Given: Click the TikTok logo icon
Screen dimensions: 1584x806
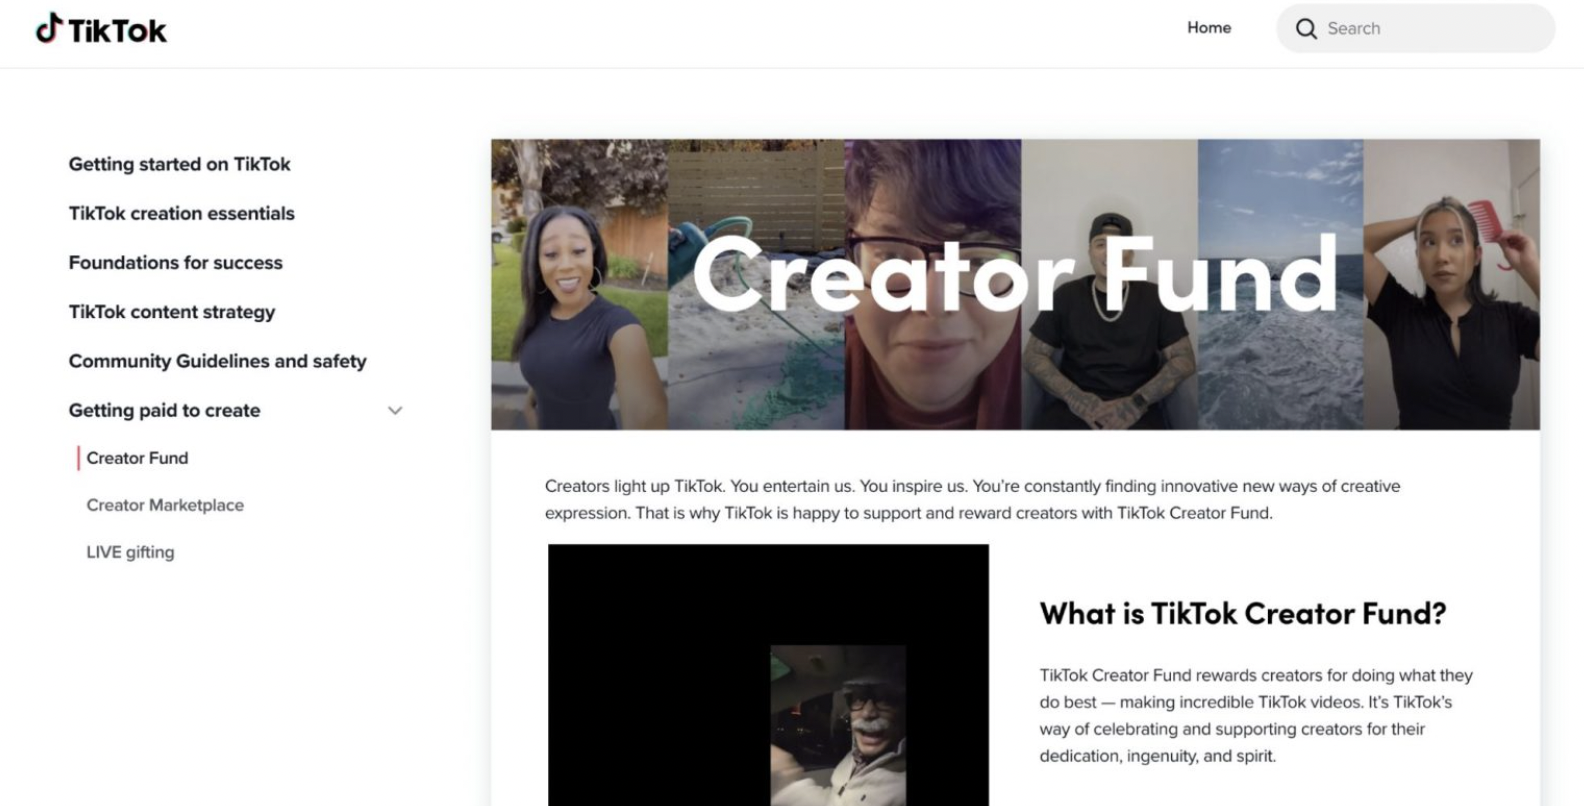Looking at the screenshot, I should (x=49, y=29).
